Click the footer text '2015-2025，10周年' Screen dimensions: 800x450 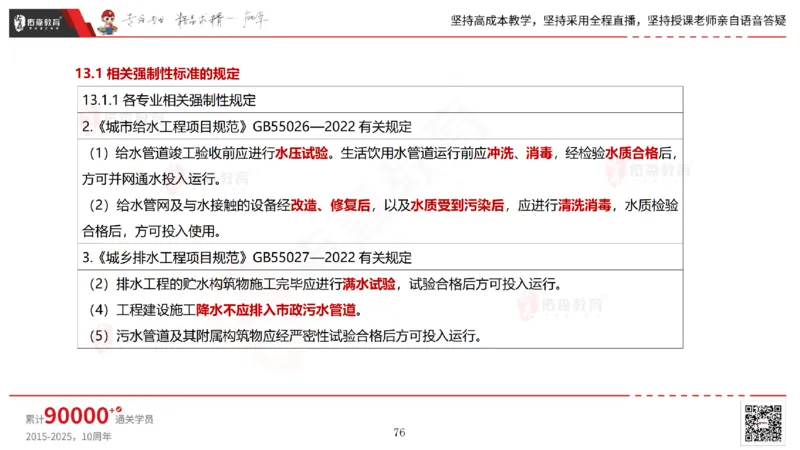pyautogui.click(x=68, y=437)
